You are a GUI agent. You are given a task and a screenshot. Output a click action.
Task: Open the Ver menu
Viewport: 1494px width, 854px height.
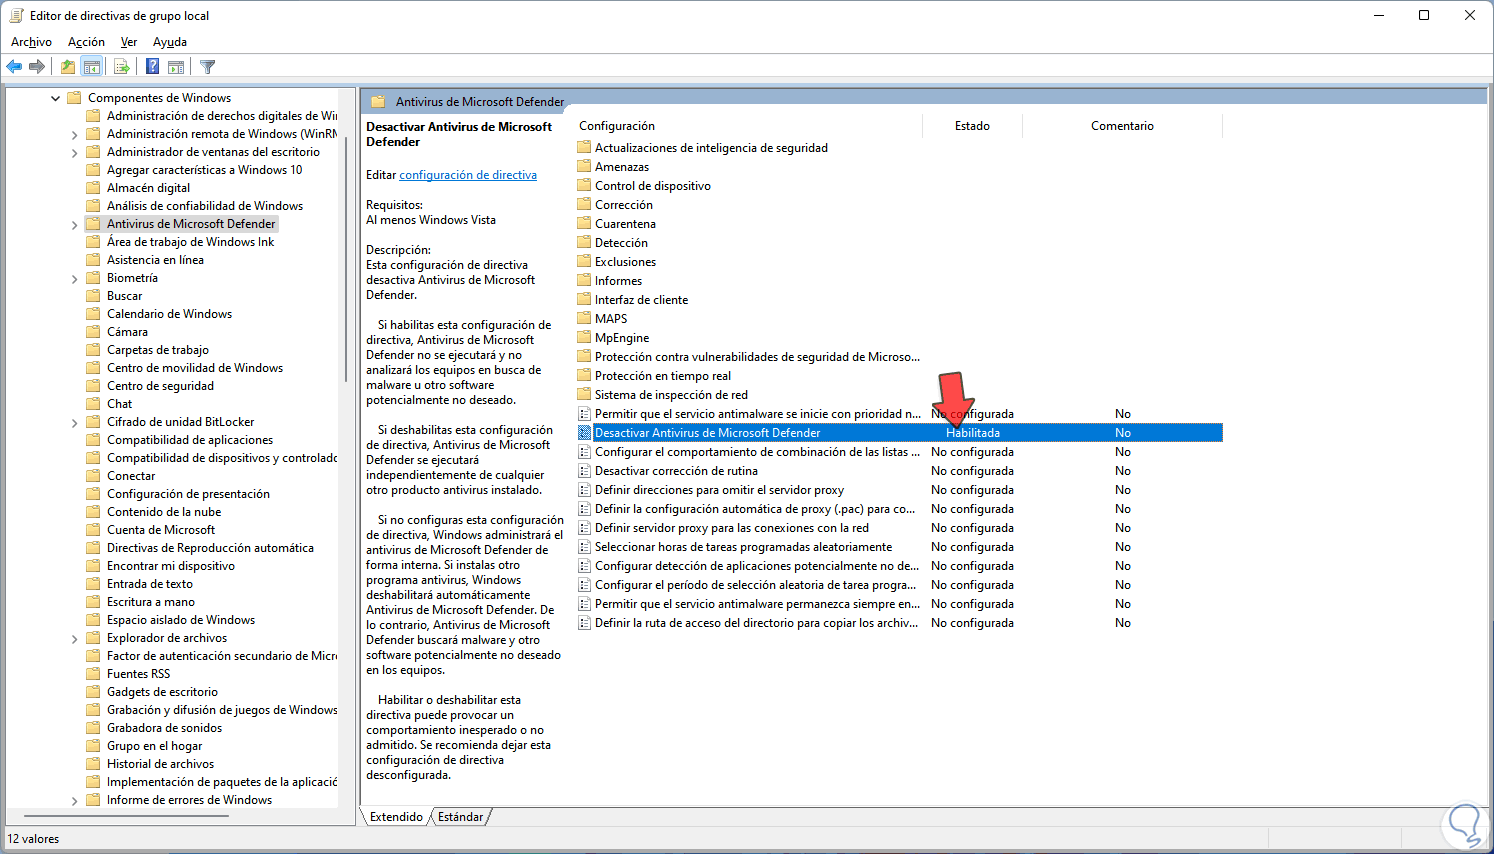[x=129, y=42]
